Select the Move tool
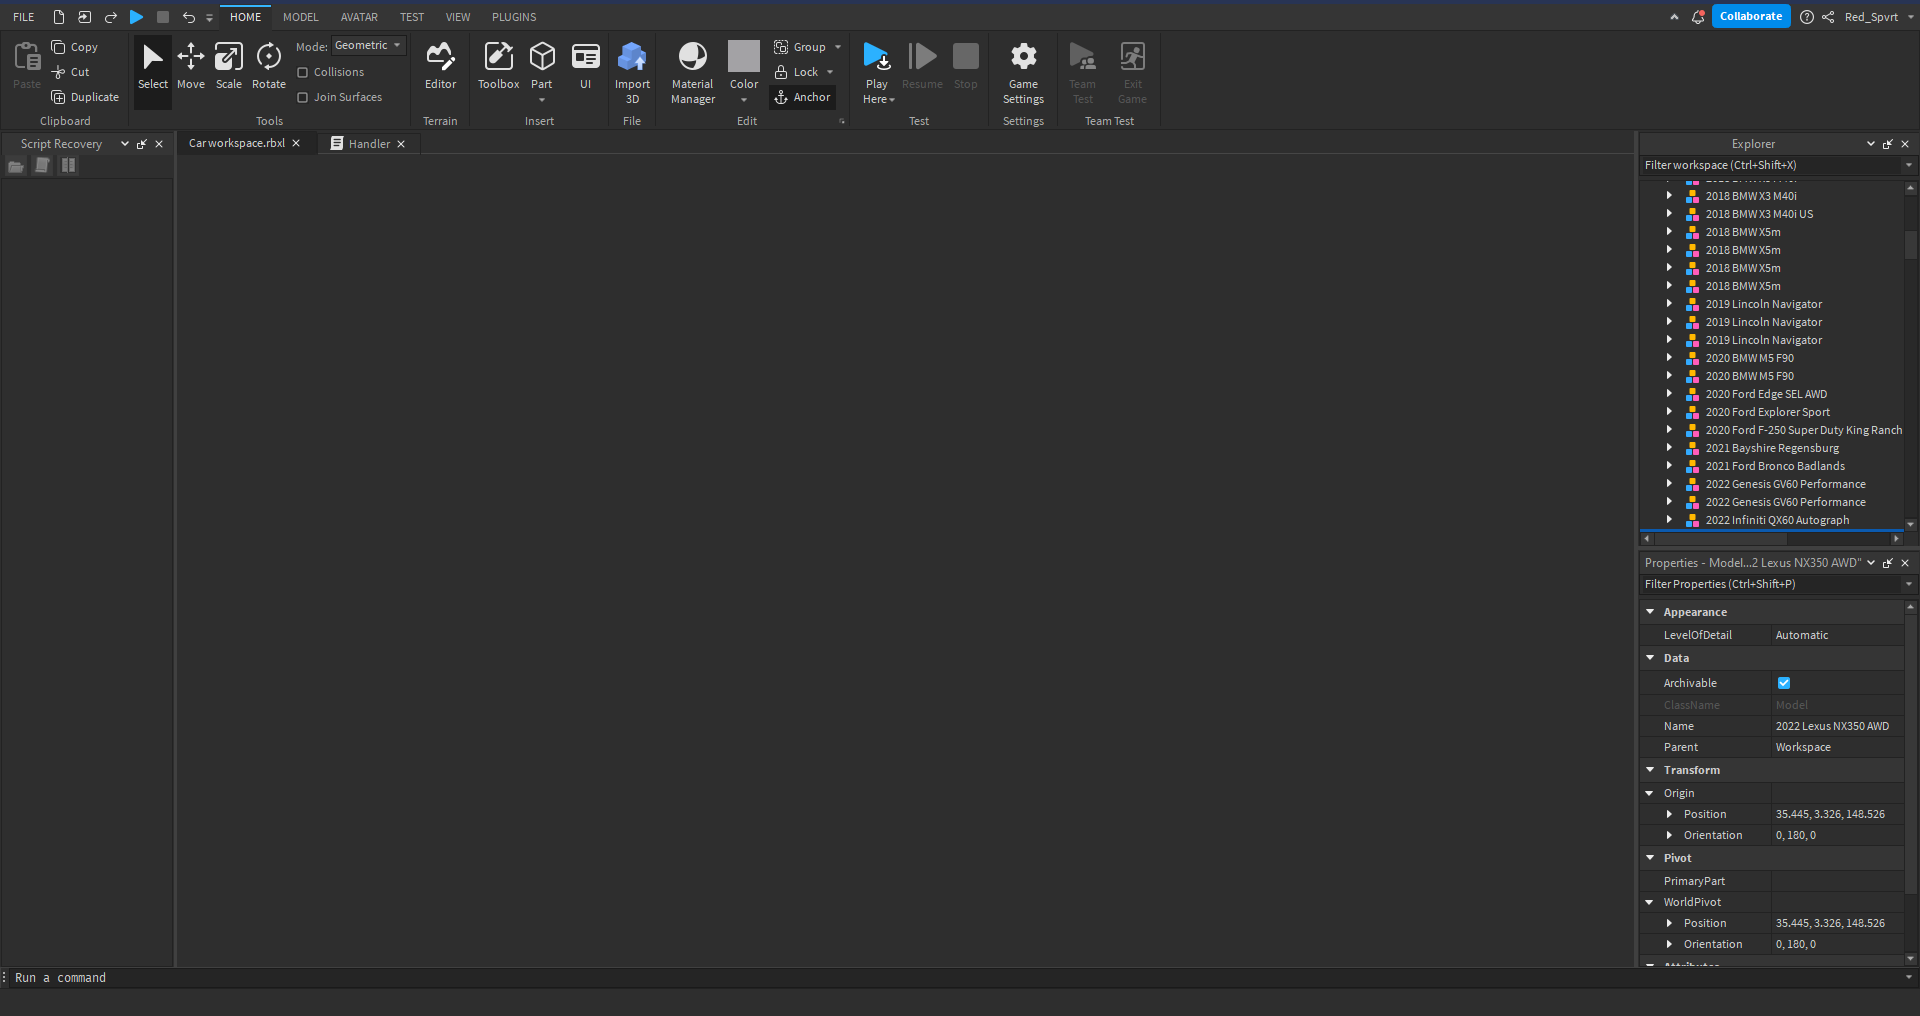1920x1016 pixels. click(190, 66)
